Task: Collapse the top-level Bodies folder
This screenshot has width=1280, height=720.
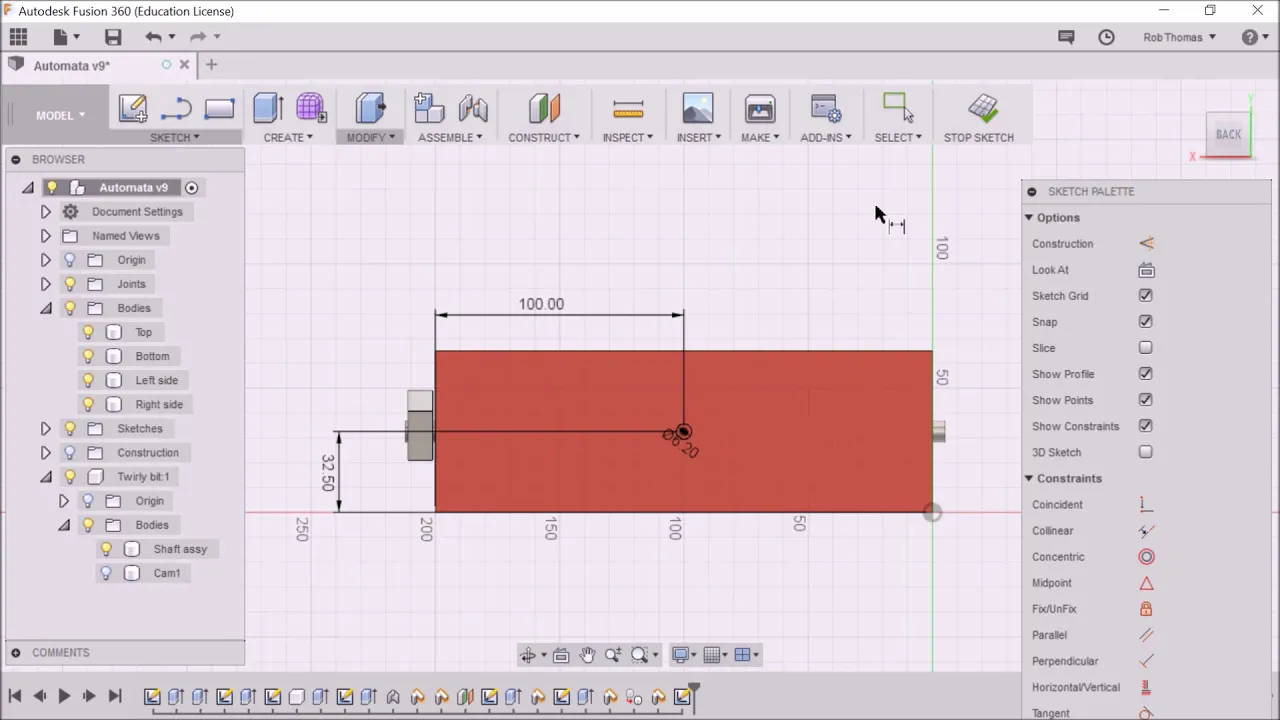Action: [46, 308]
